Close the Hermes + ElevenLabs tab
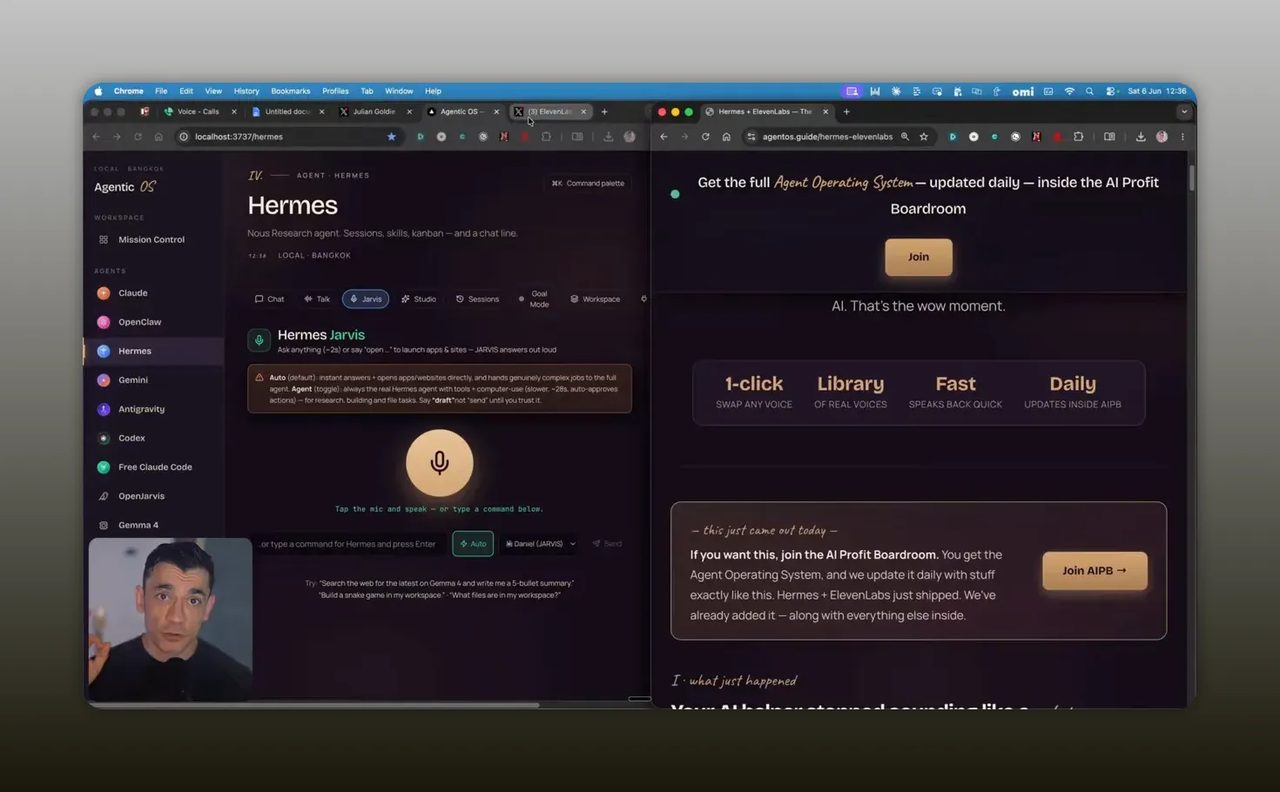Screen dimensions: 1280x792 [x=826, y=112]
